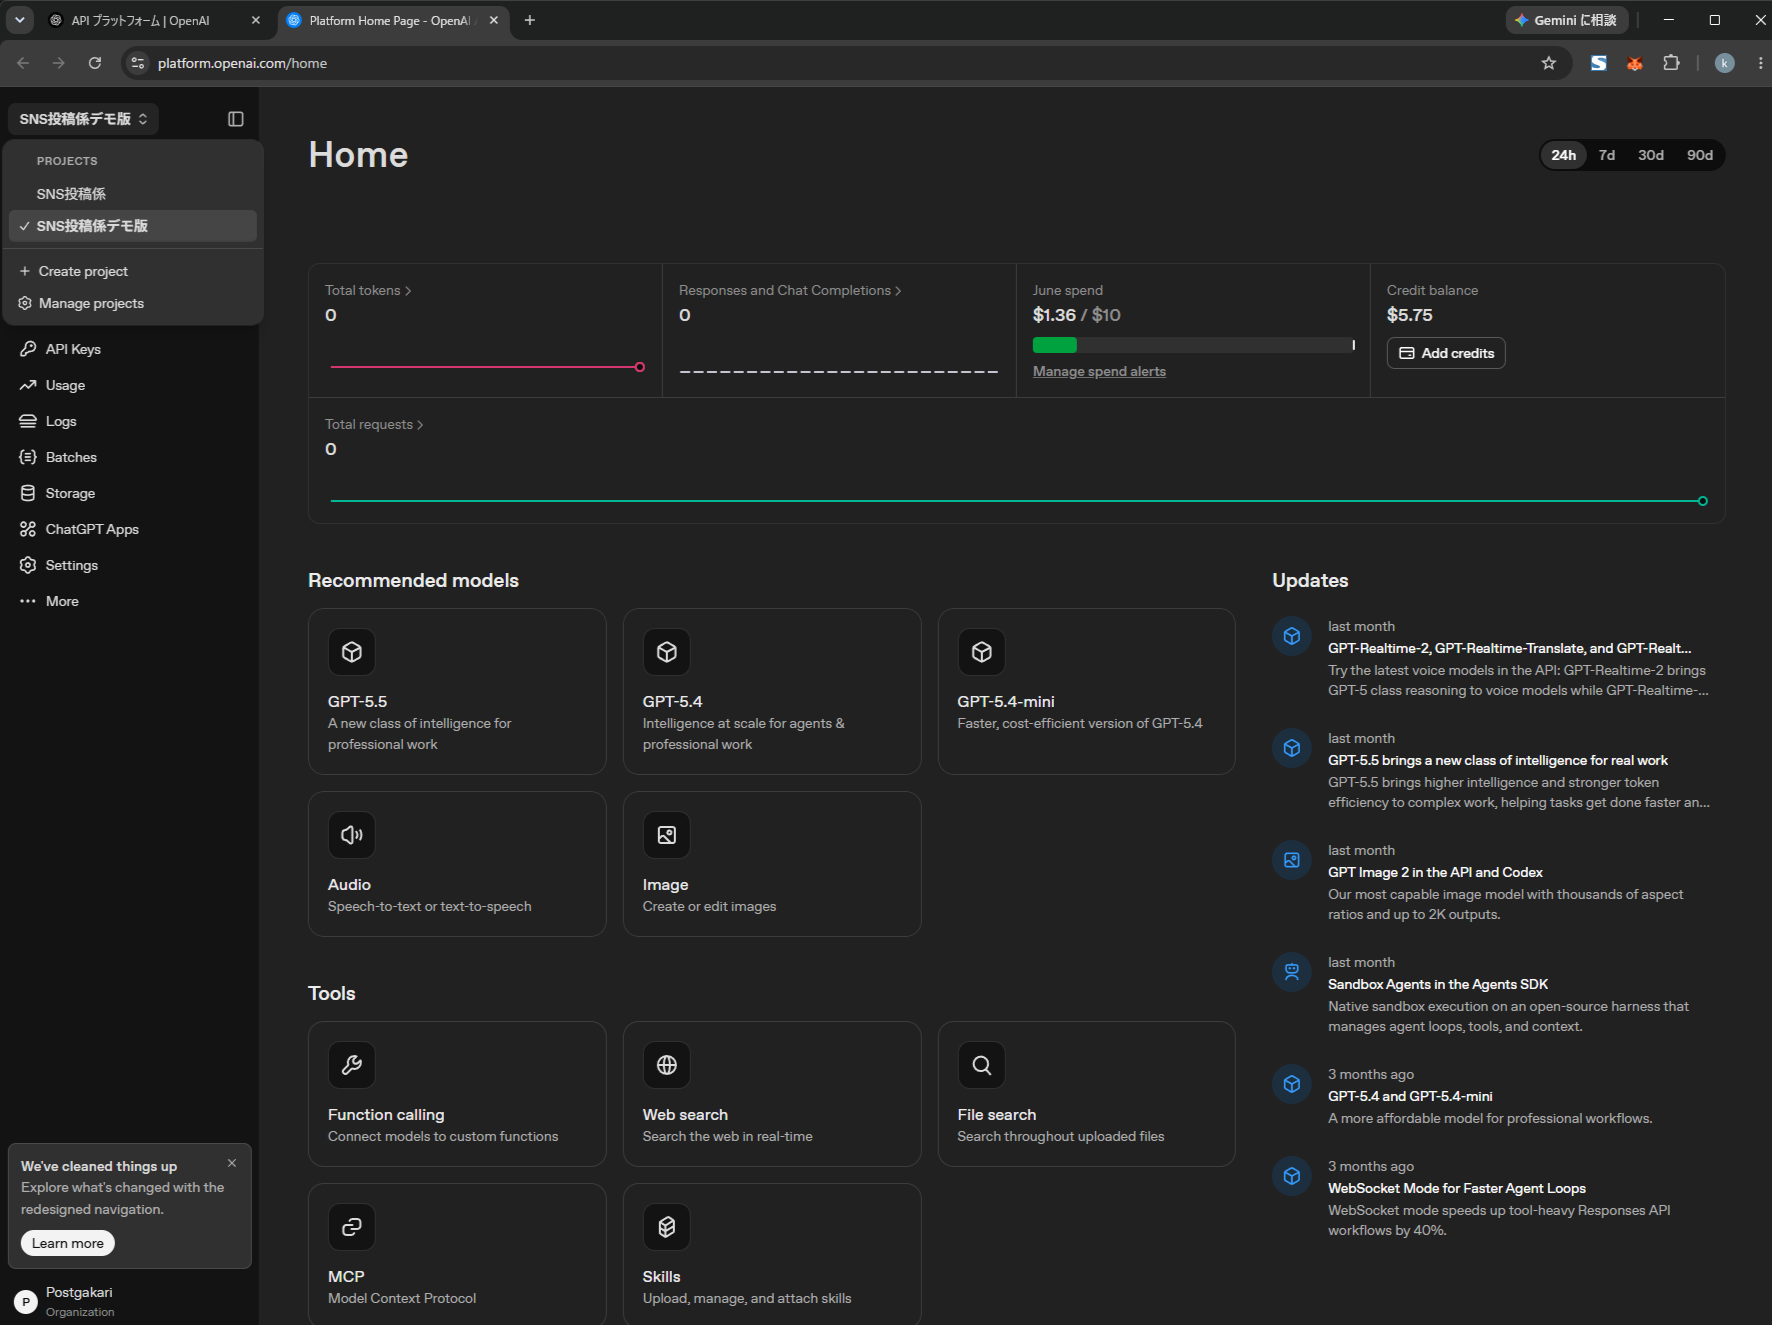Image resolution: width=1772 pixels, height=1325 pixels.
Task: Open the GPT-5.5 model card
Action: click(457, 691)
